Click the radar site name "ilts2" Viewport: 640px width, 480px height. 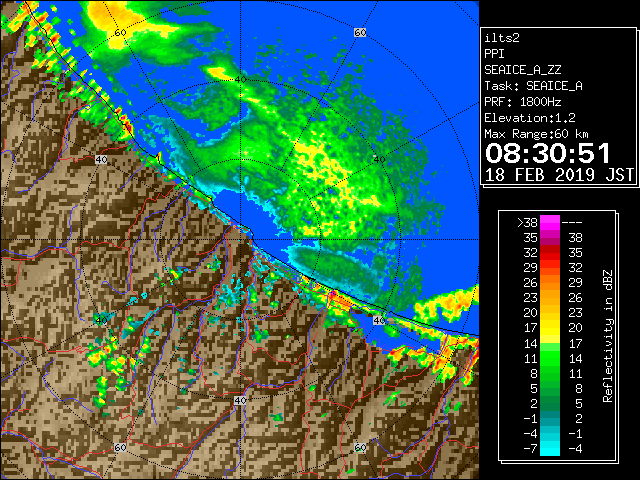[x=502, y=38]
